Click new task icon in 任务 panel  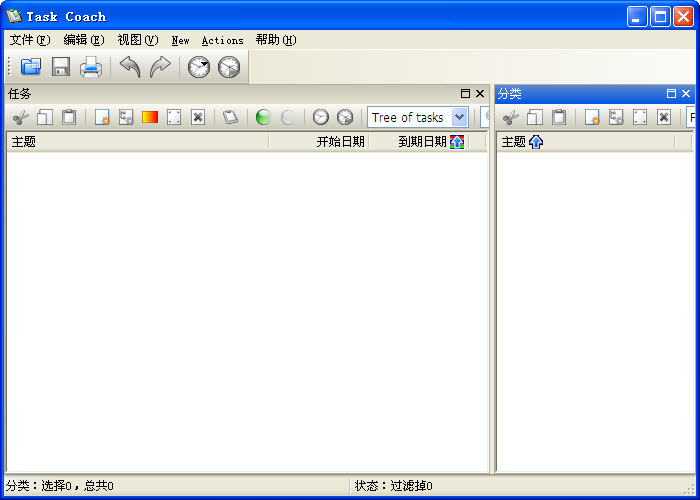102,117
